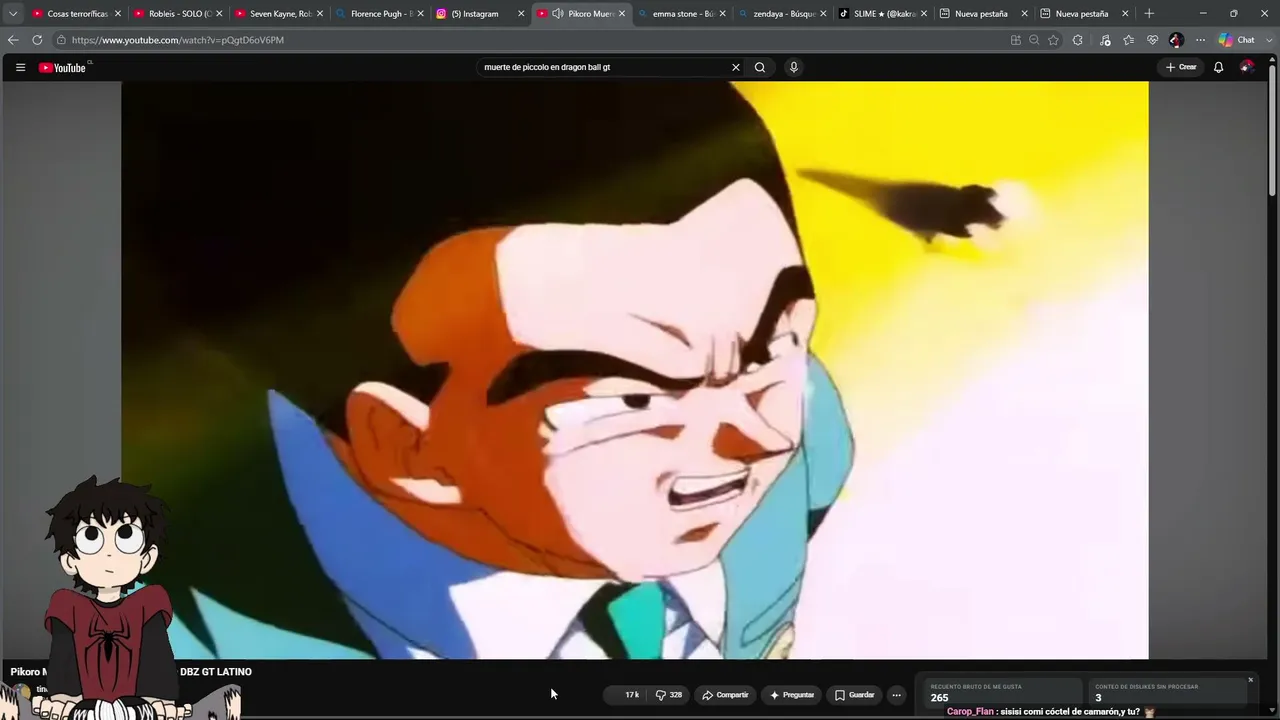Close the Pikoro Muere video tab
This screenshot has width=1280, height=720.
point(622,14)
